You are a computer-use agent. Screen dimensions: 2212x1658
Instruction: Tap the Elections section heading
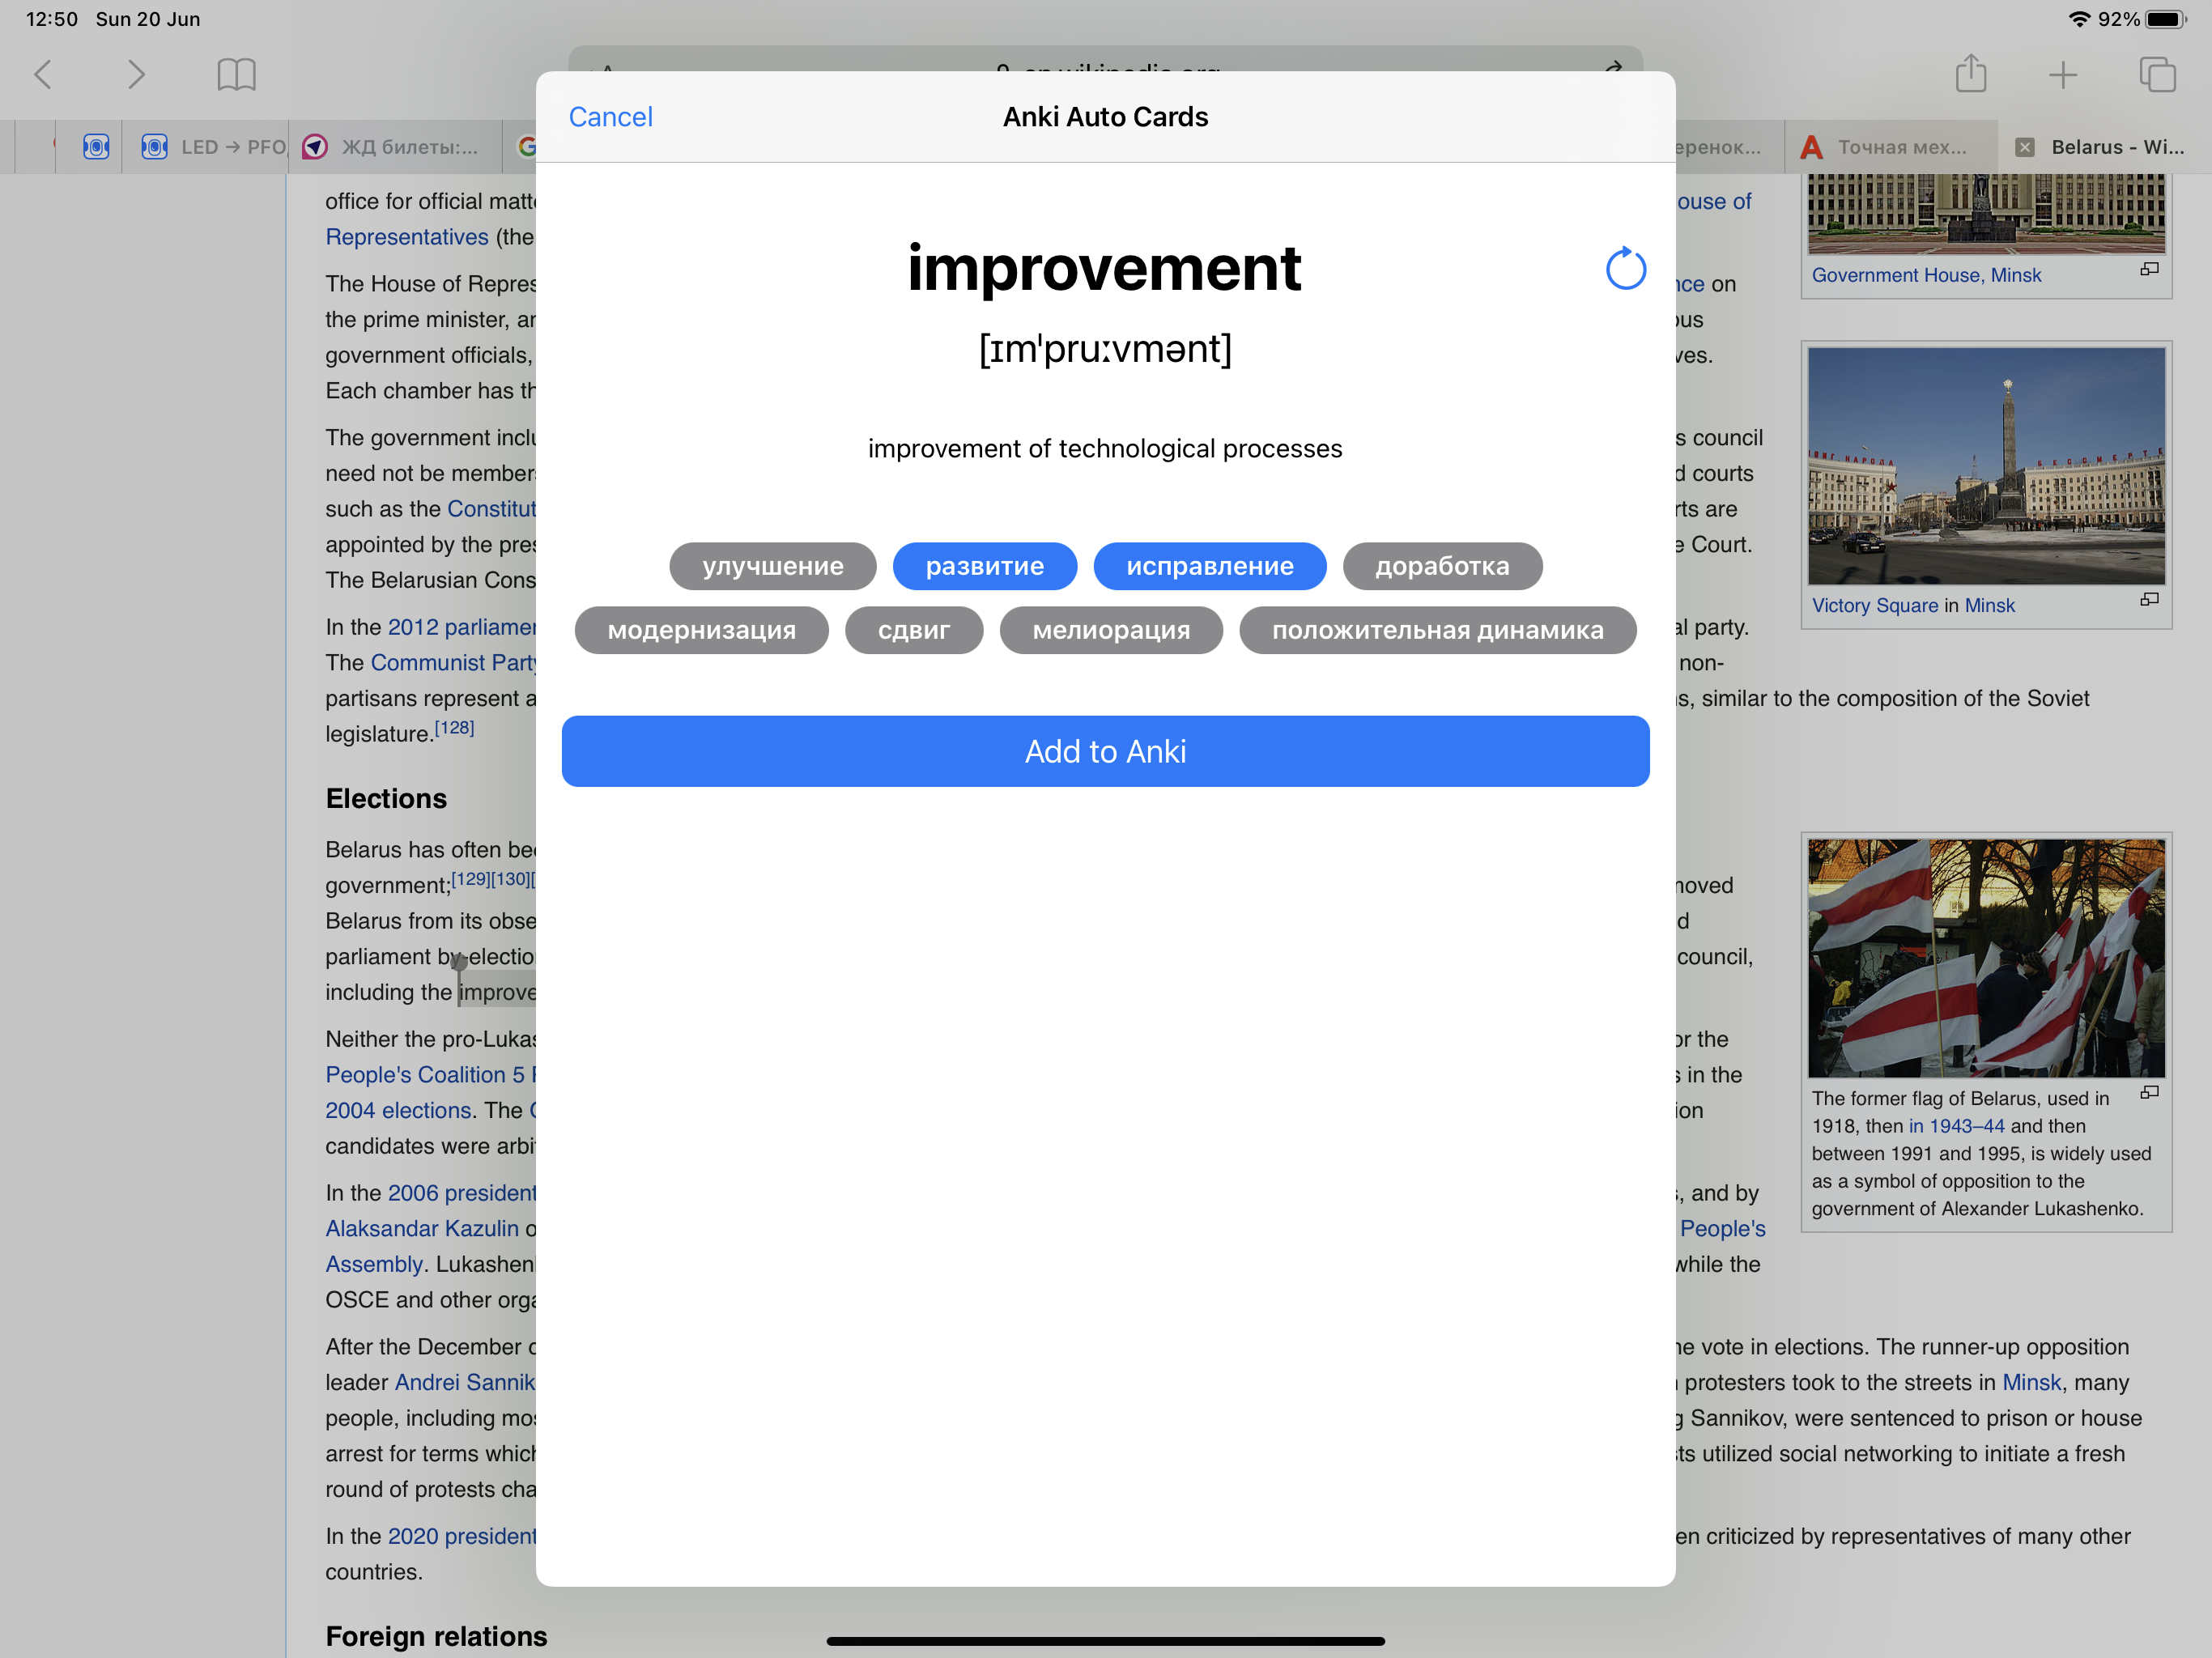(x=386, y=798)
